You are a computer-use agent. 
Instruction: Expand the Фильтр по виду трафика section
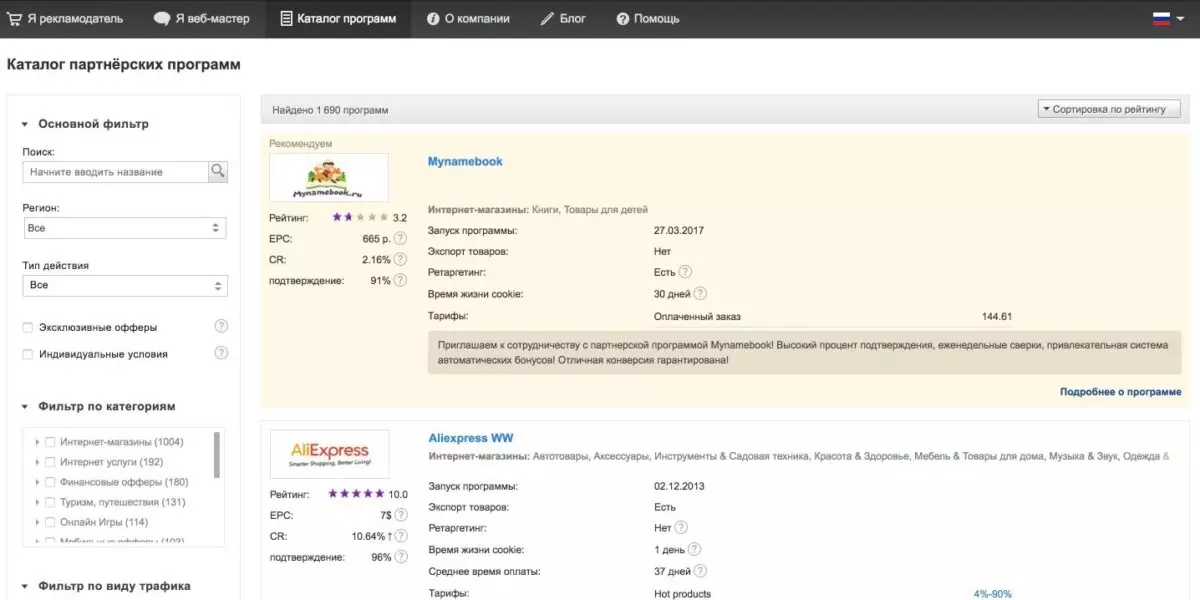[24, 586]
